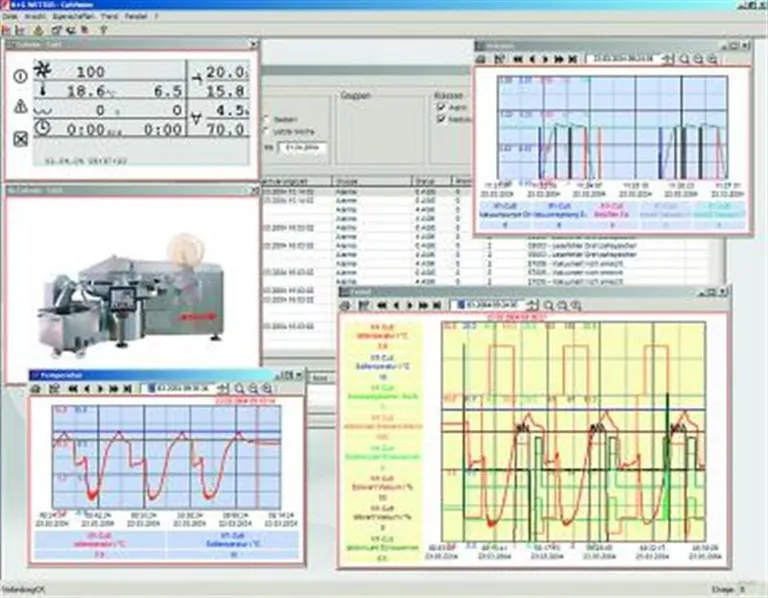Click the print icon in the top-right trend window
This screenshot has width=768, height=598.
[x=482, y=60]
